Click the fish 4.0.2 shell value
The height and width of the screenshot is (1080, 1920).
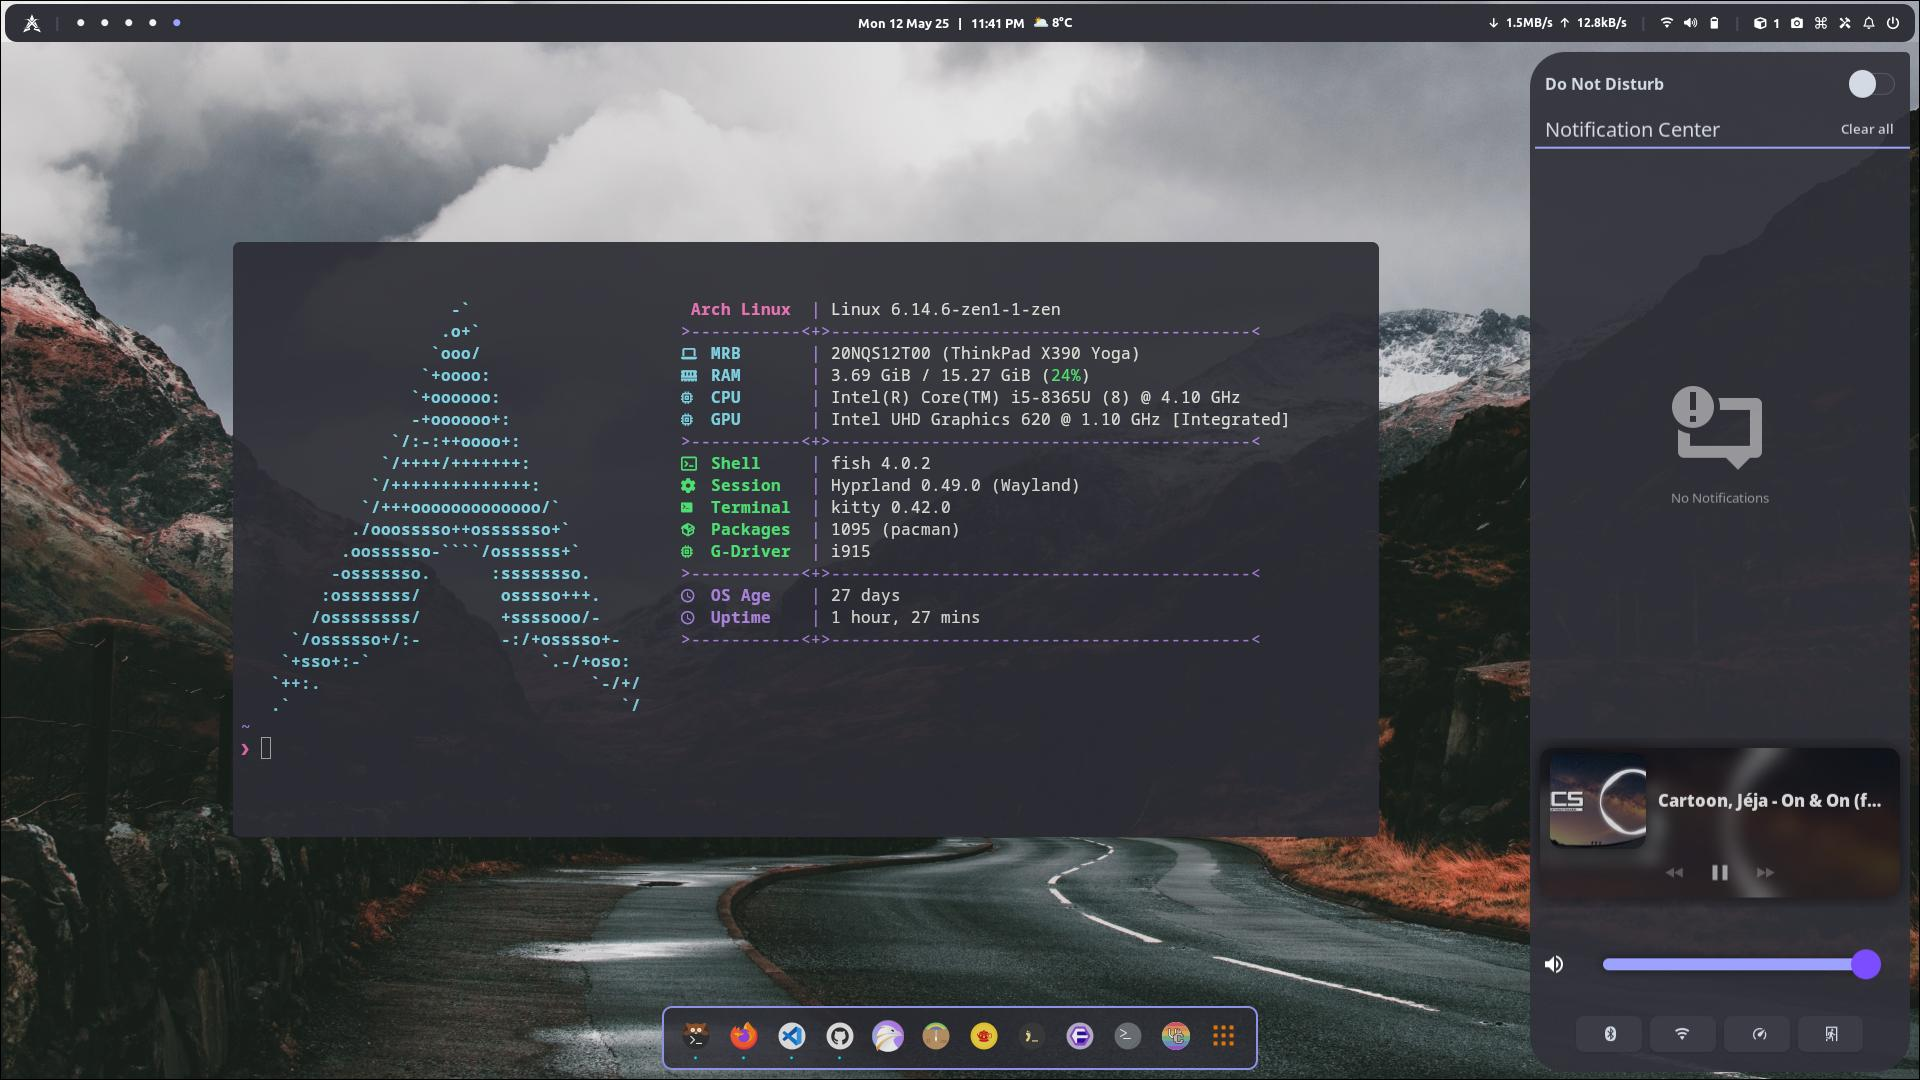[881, 464]
